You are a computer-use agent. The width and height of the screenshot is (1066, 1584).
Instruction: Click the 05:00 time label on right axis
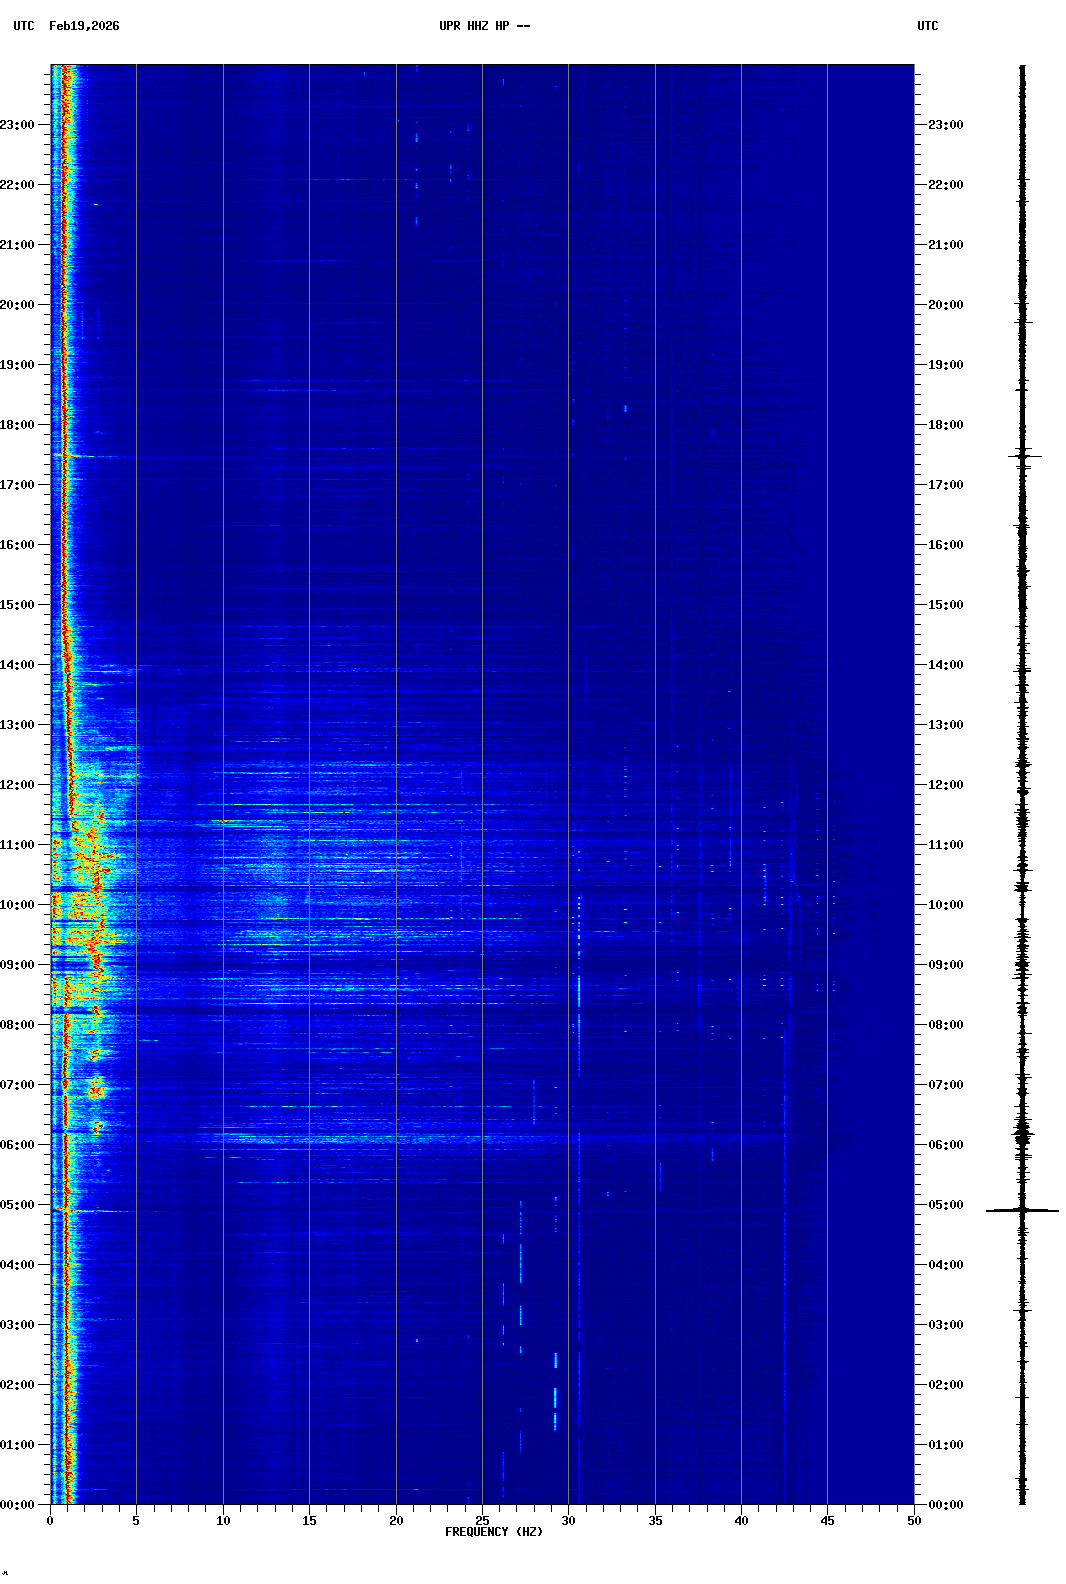click(945, 1205)
